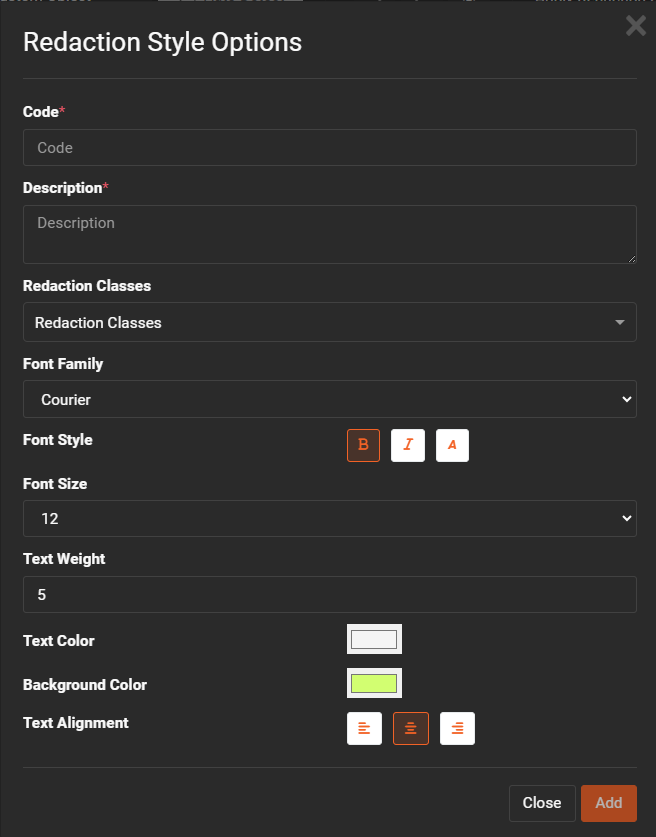Align text to the left
The height and width of the screenshot is (837, 656).
pos(364,729)
